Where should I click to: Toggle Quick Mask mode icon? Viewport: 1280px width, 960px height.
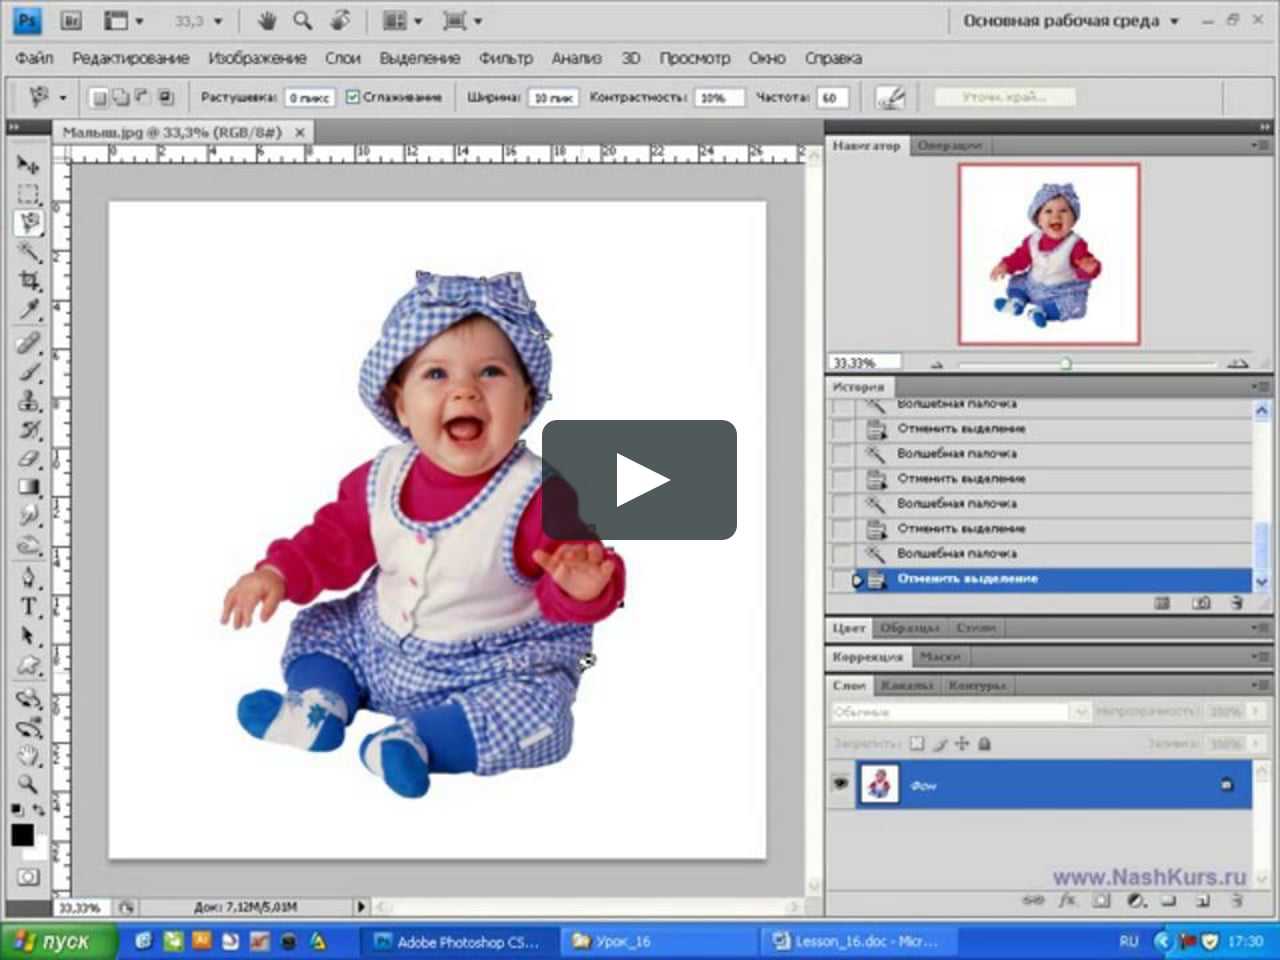(28, 877)
